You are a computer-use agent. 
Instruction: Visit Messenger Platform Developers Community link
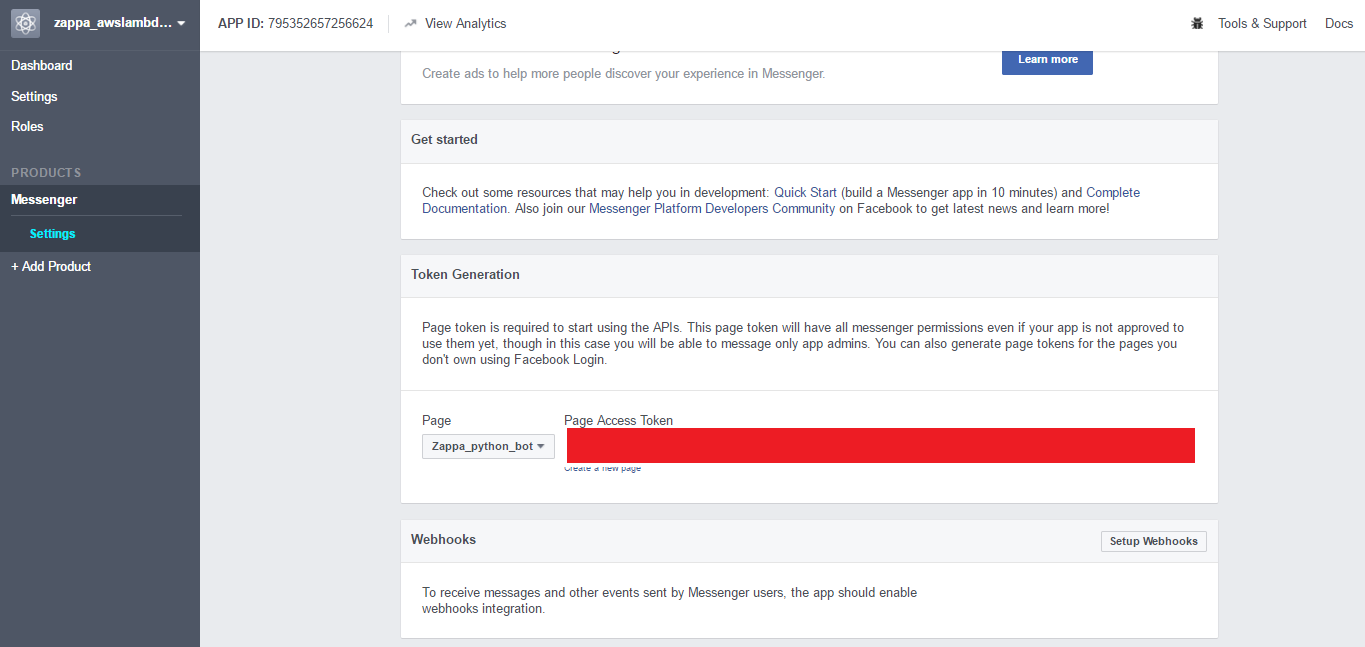[711, 208]
